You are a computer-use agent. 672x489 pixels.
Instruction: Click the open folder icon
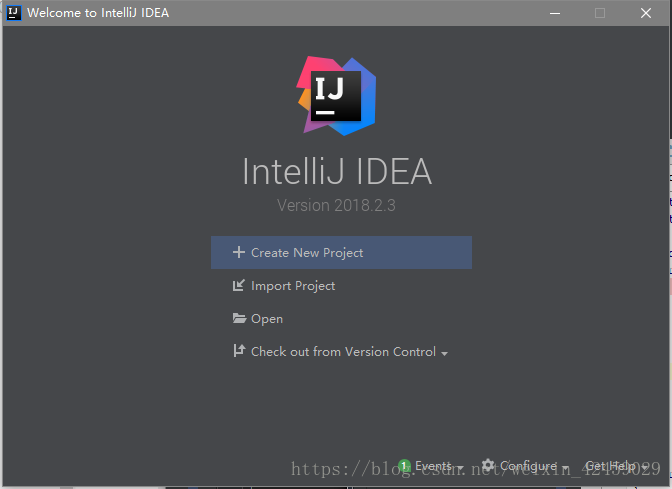click(239, 318)
